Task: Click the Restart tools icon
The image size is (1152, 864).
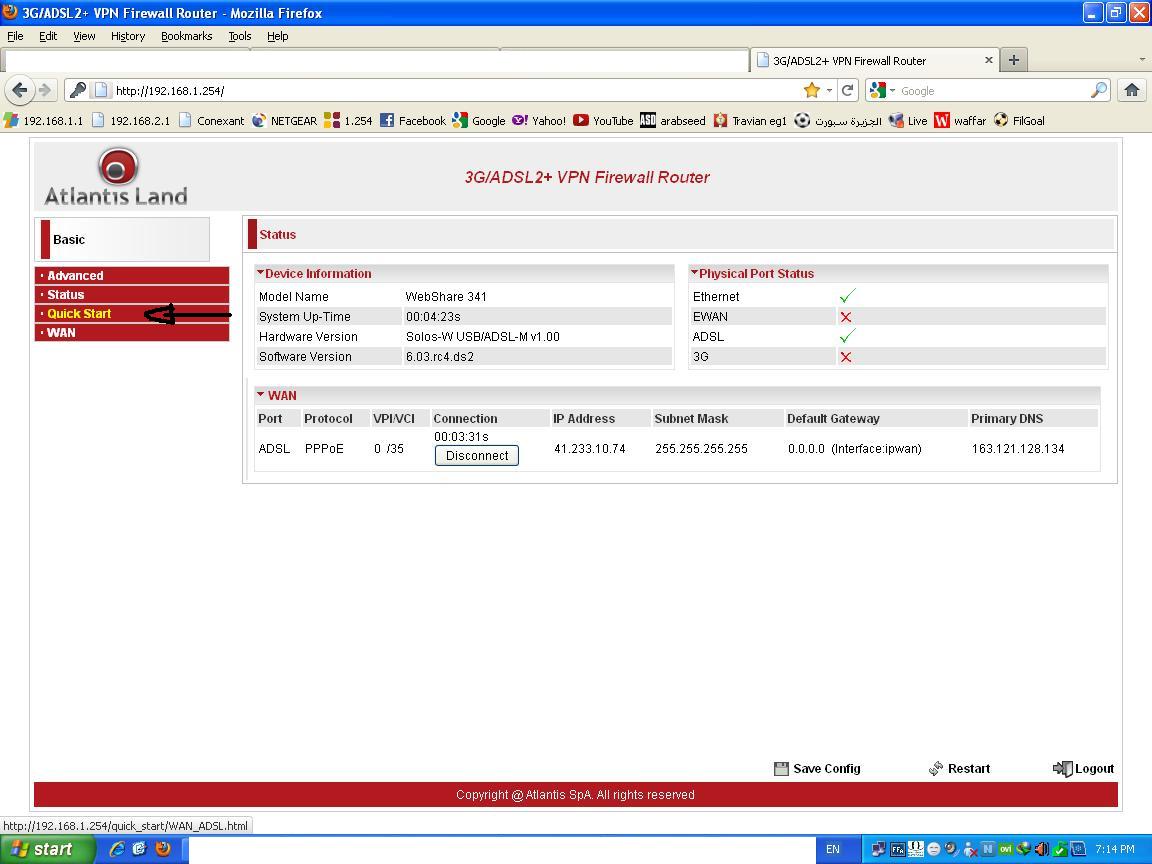Action: point(936,768)
